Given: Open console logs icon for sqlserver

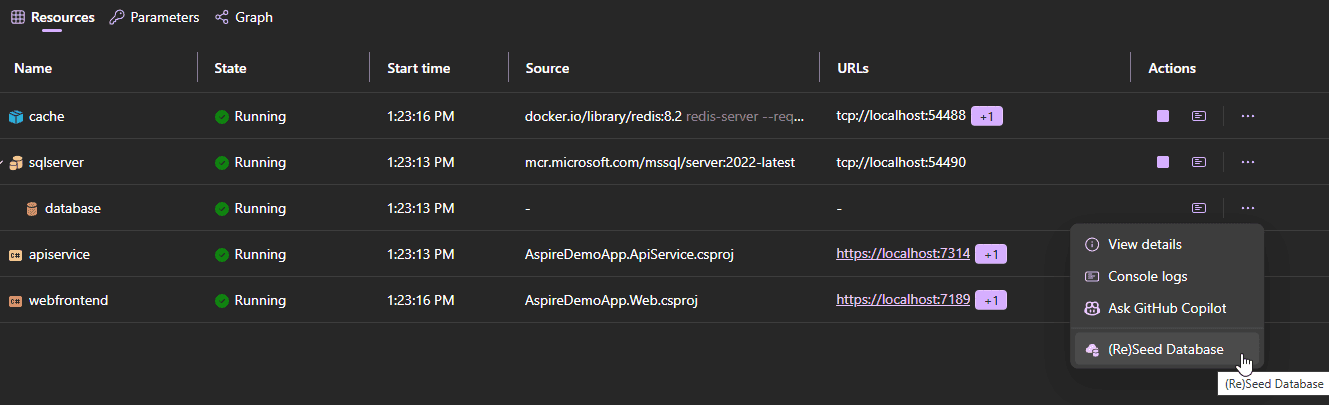Looking at the screenshot, I should [1198, 162].
